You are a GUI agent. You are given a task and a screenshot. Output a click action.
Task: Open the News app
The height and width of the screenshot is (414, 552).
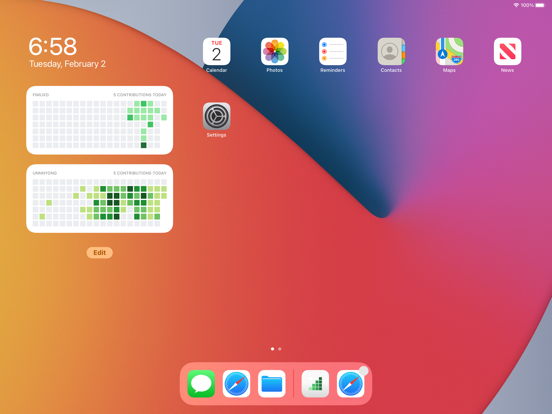pyautogui.click(x=507, y=51)
